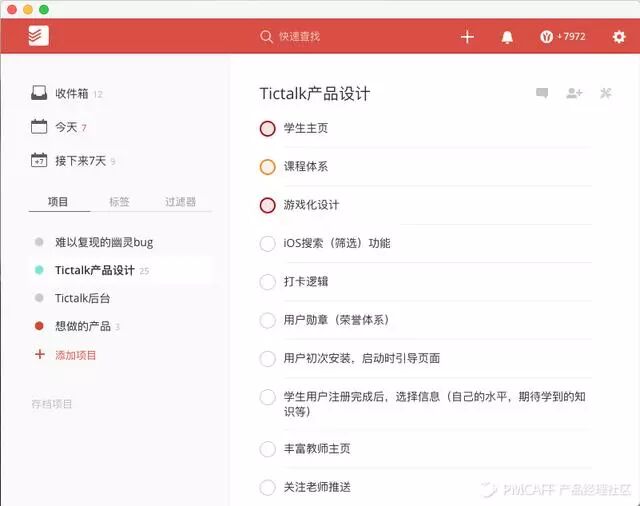
Task: Open notifications bell
Action: 507,37
